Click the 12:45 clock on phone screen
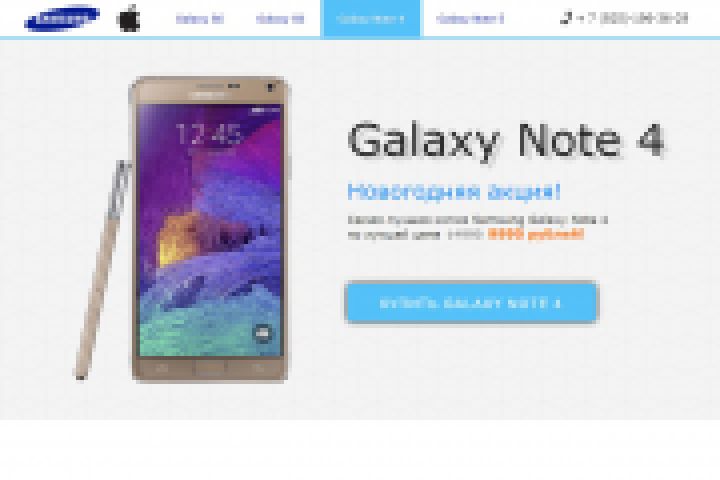 pos(209,134)
